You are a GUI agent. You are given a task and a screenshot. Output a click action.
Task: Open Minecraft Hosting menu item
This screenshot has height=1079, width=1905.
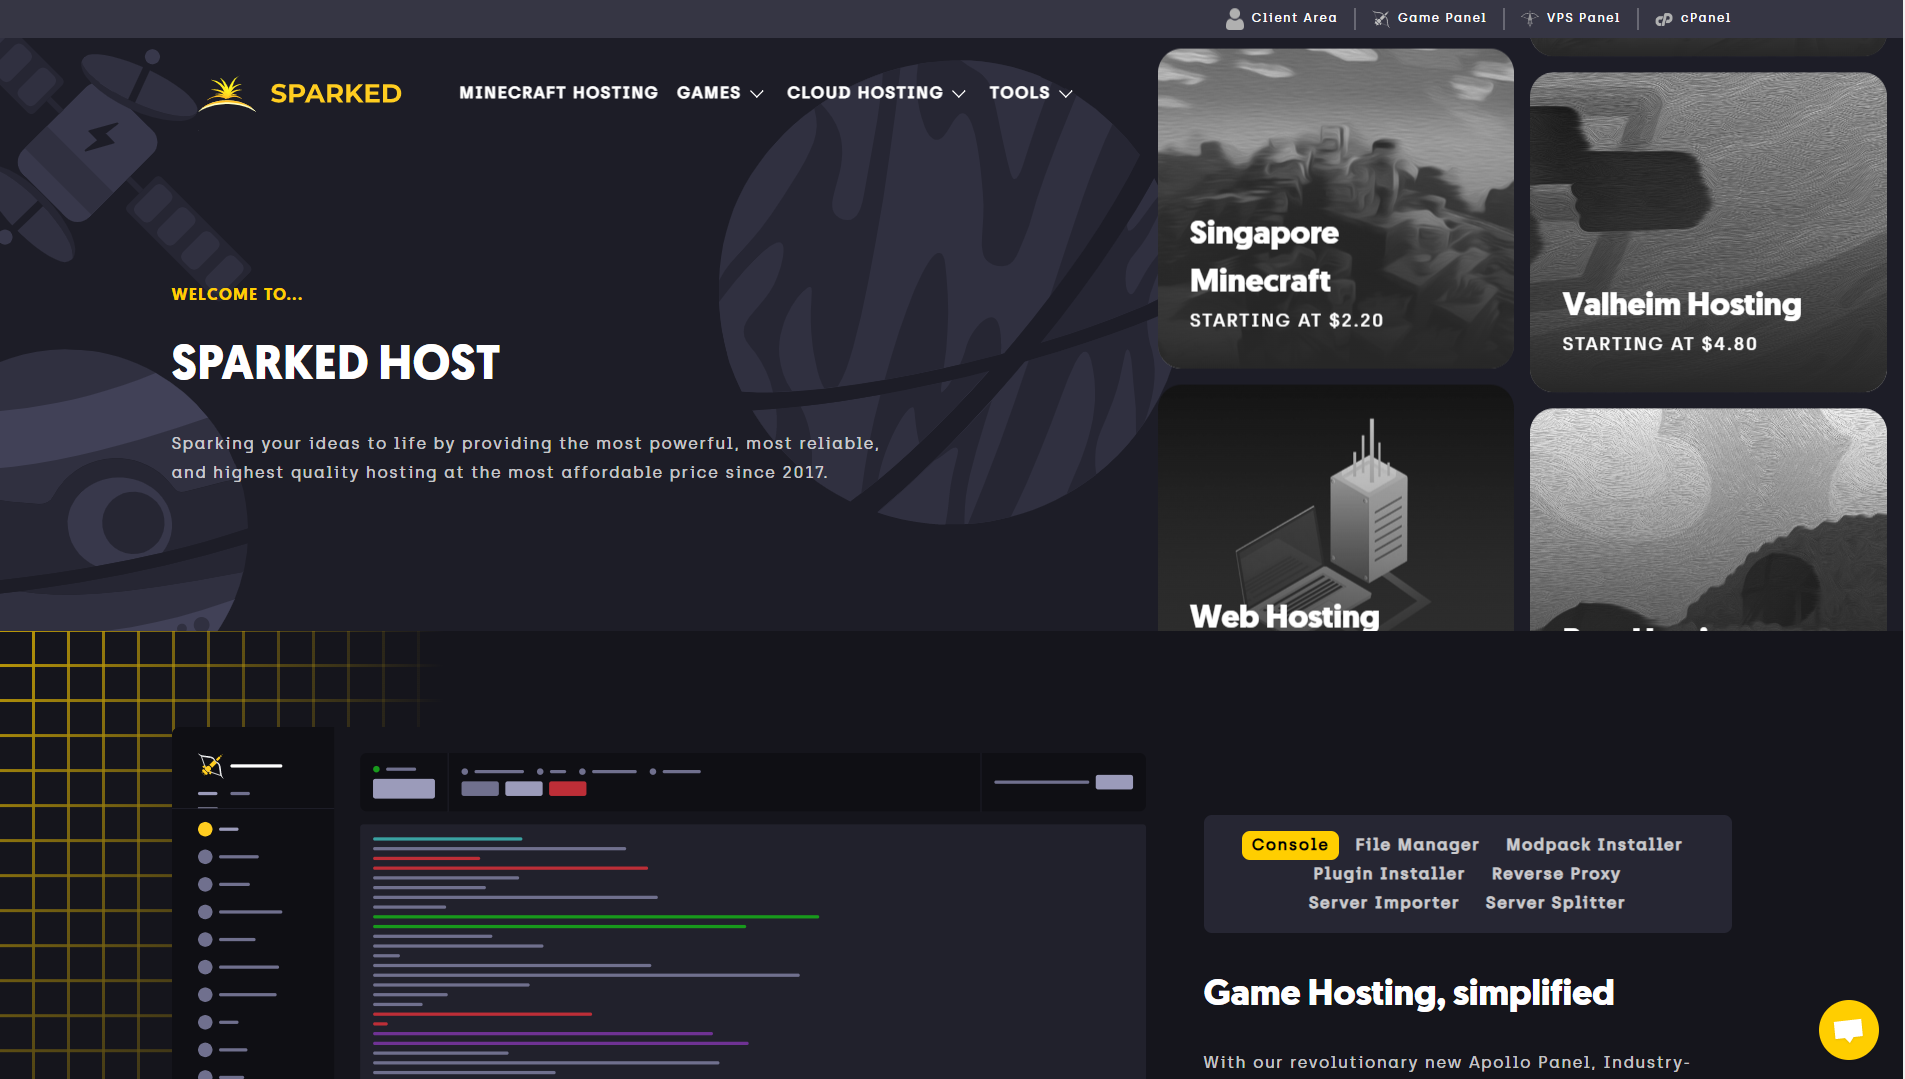[x=558, y=93]
